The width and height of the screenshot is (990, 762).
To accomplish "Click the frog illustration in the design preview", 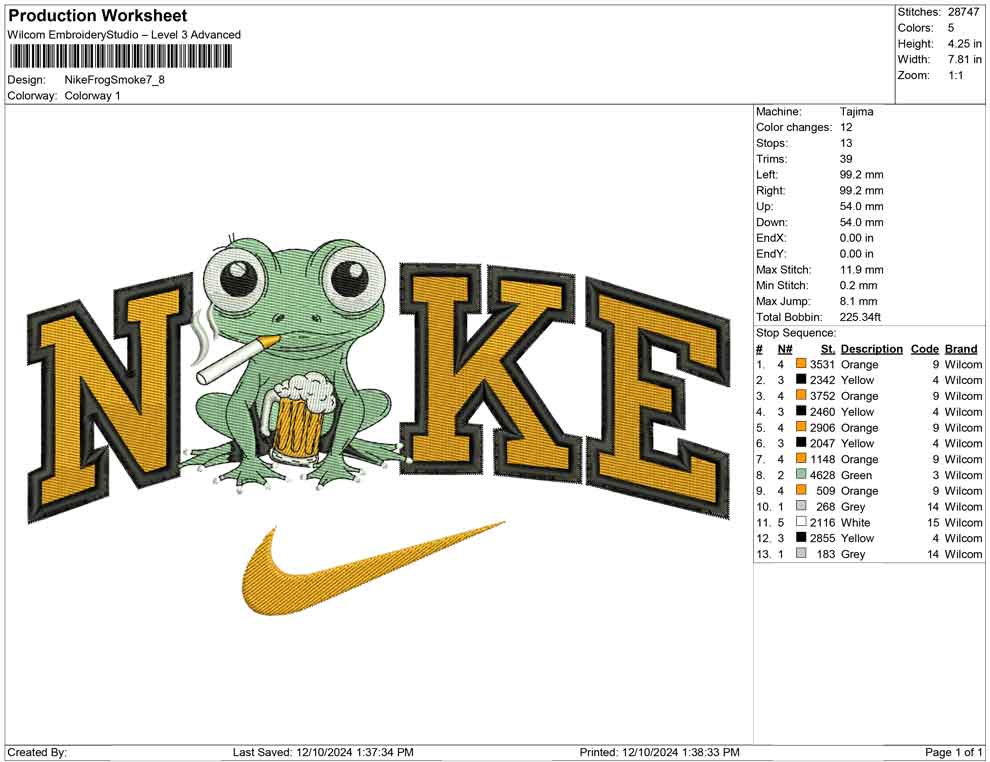I will click(294, 365).
